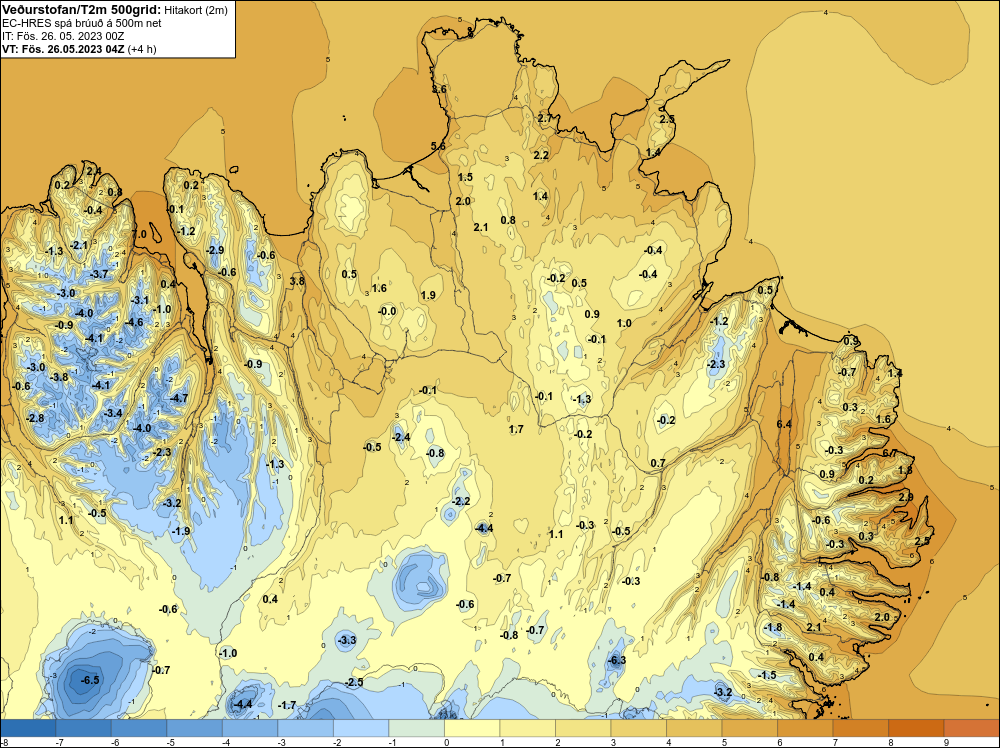Click the legend tick label '7'

pyautogui.click(x=834, y=742)
